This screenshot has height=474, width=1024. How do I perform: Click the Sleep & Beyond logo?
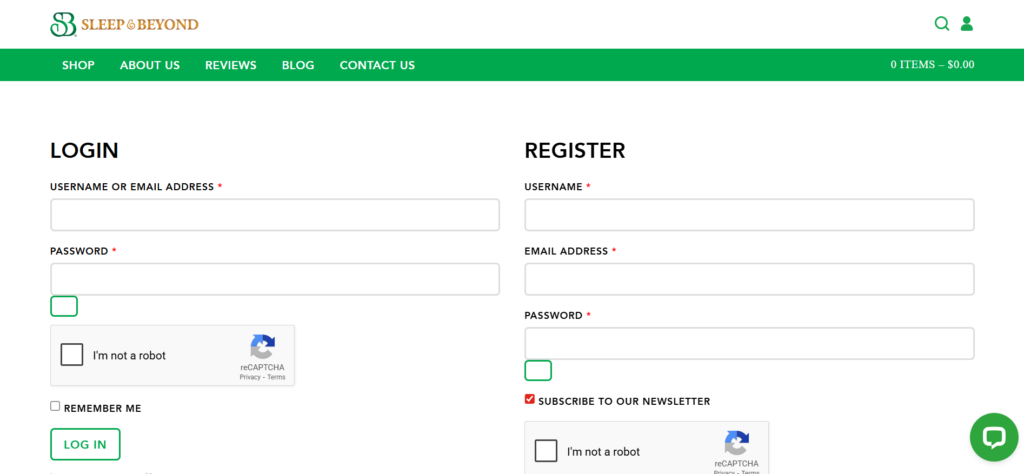tap(124, 24)
